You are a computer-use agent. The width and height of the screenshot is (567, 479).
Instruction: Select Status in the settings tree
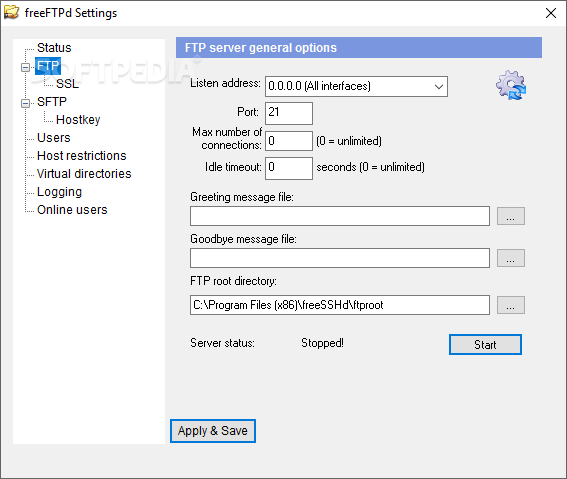click(x=54, y=48)
